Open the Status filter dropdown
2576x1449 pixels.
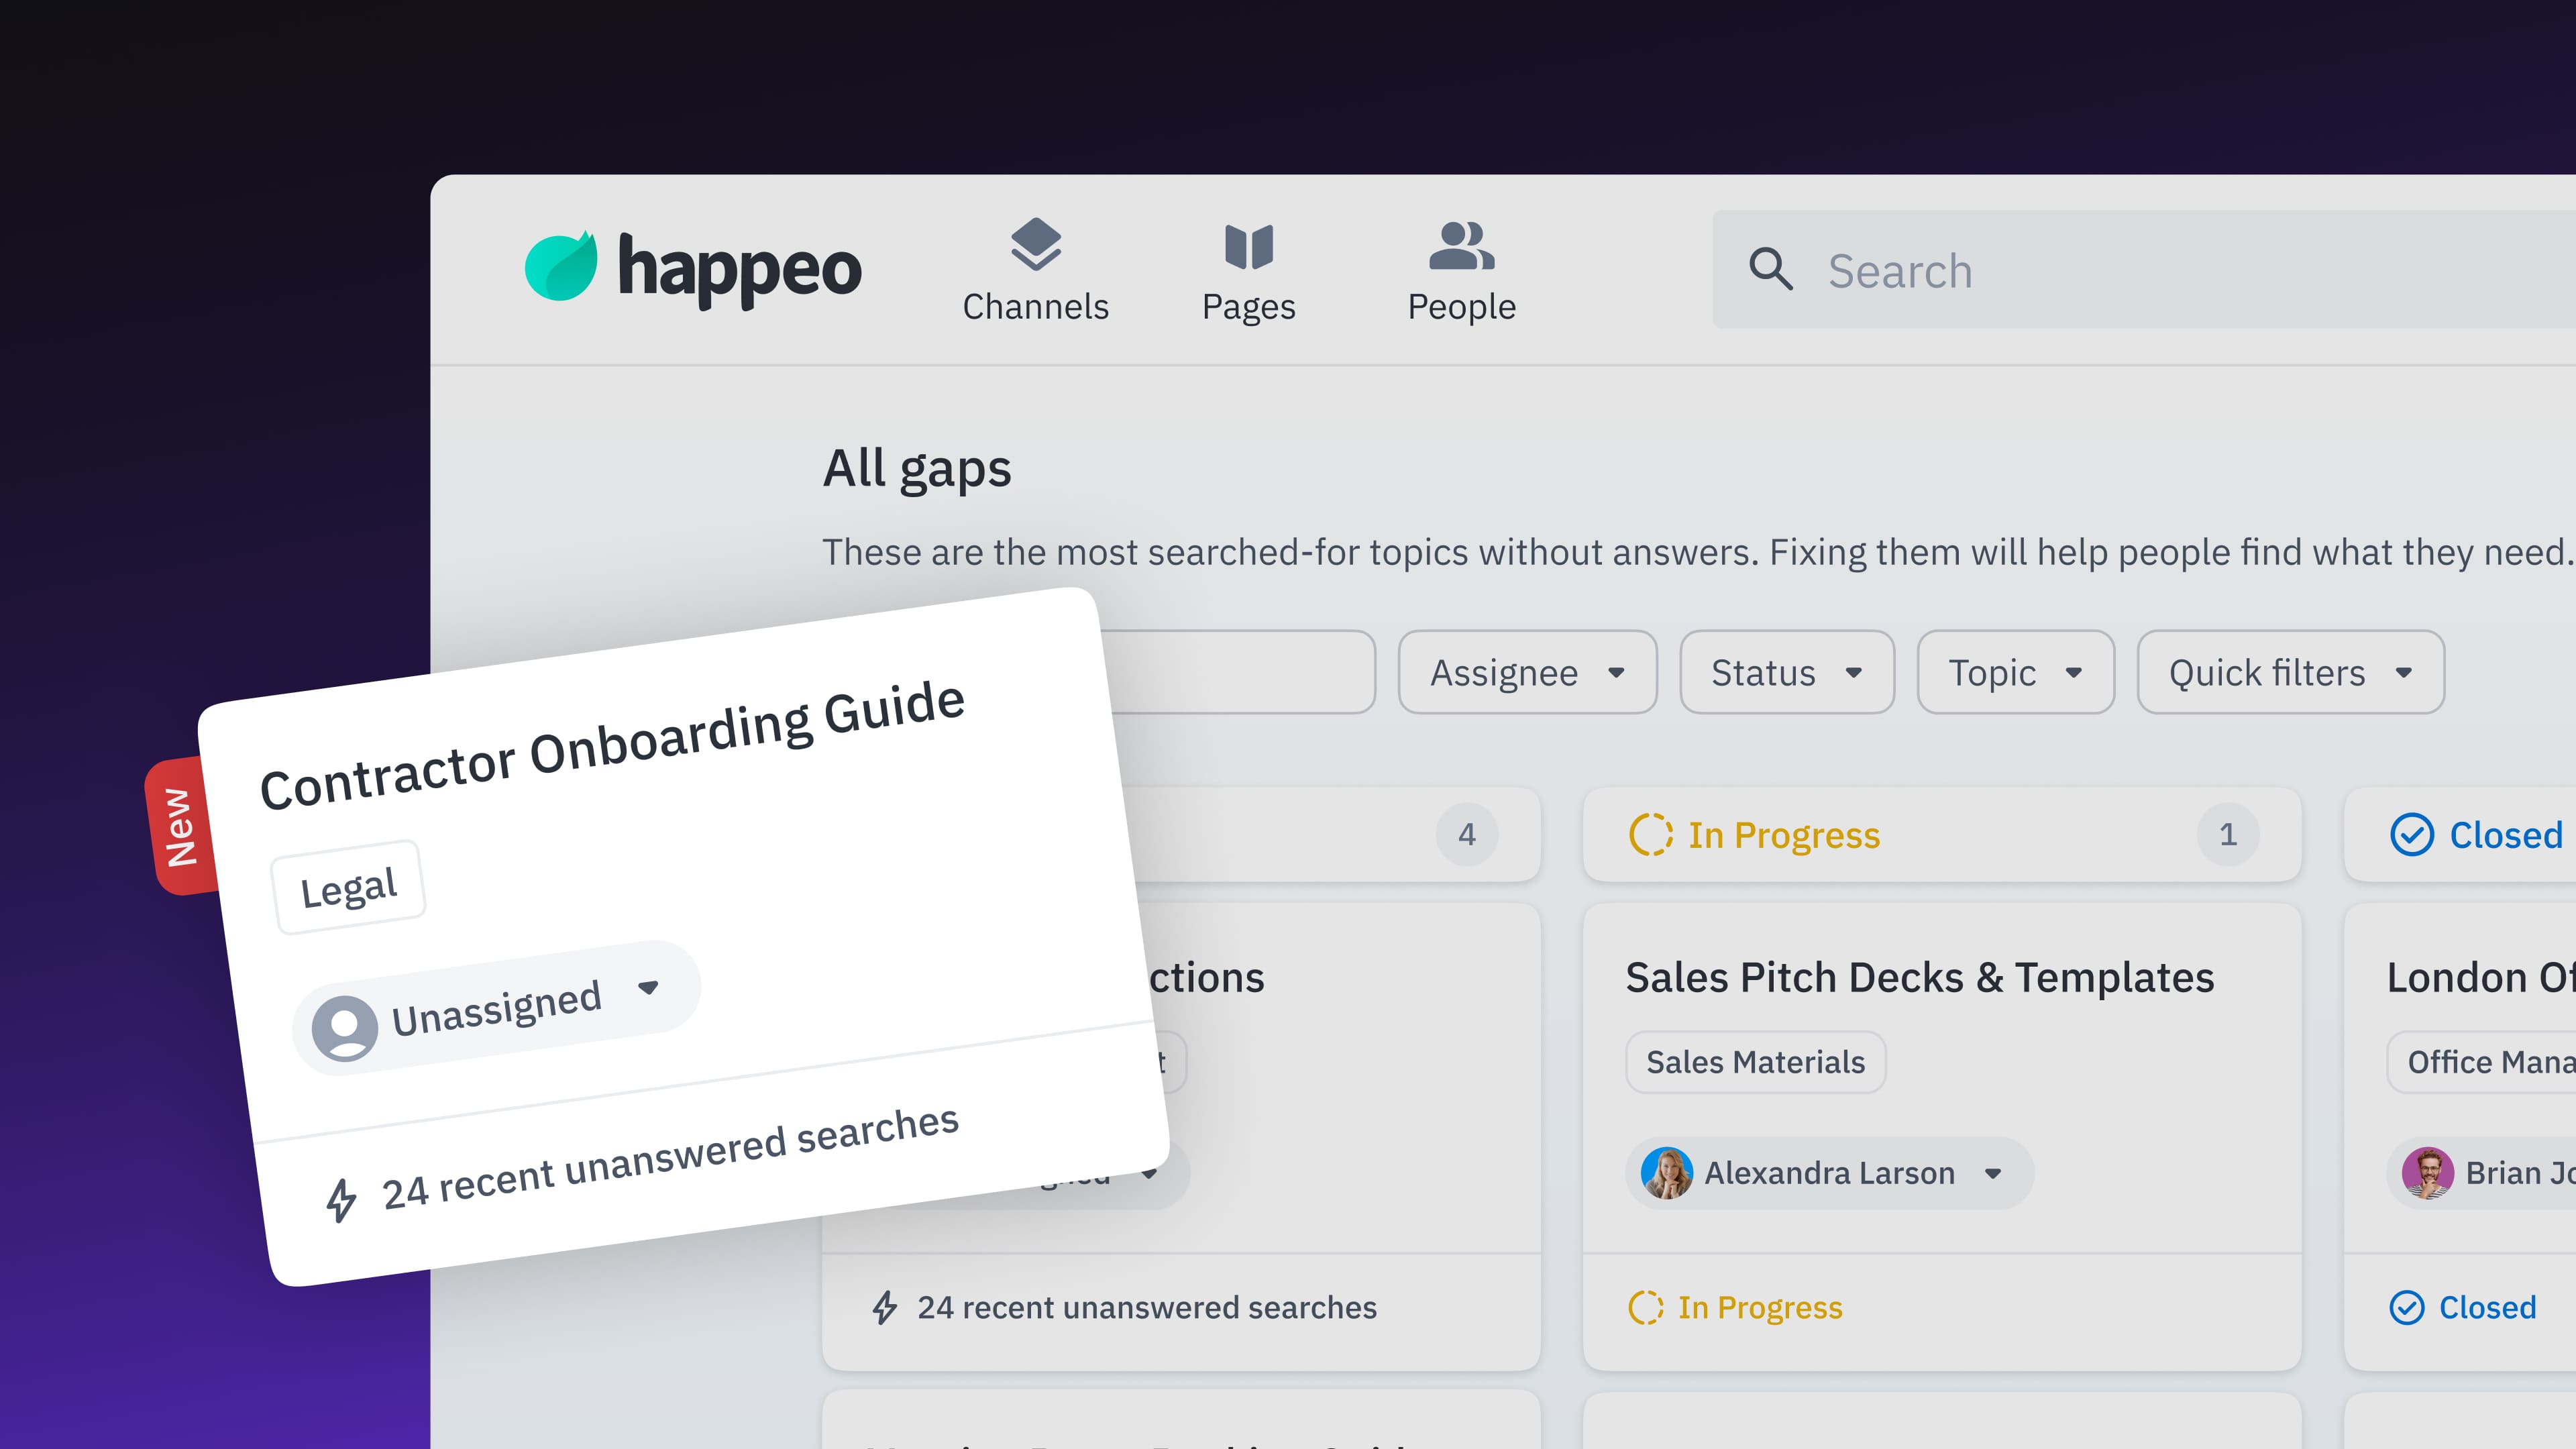tap(1786, 673)
